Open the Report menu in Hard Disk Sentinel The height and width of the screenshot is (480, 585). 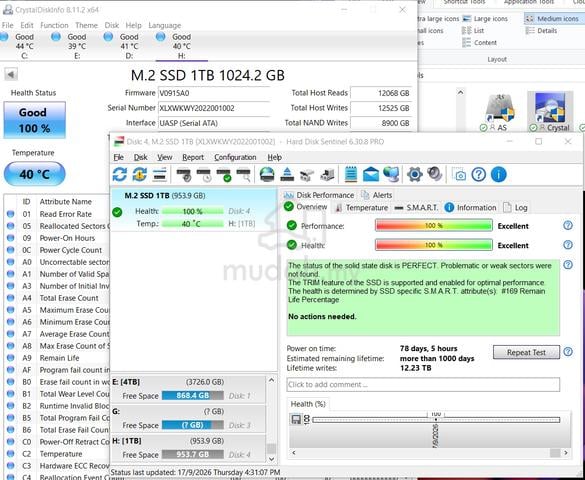(193, 157)
